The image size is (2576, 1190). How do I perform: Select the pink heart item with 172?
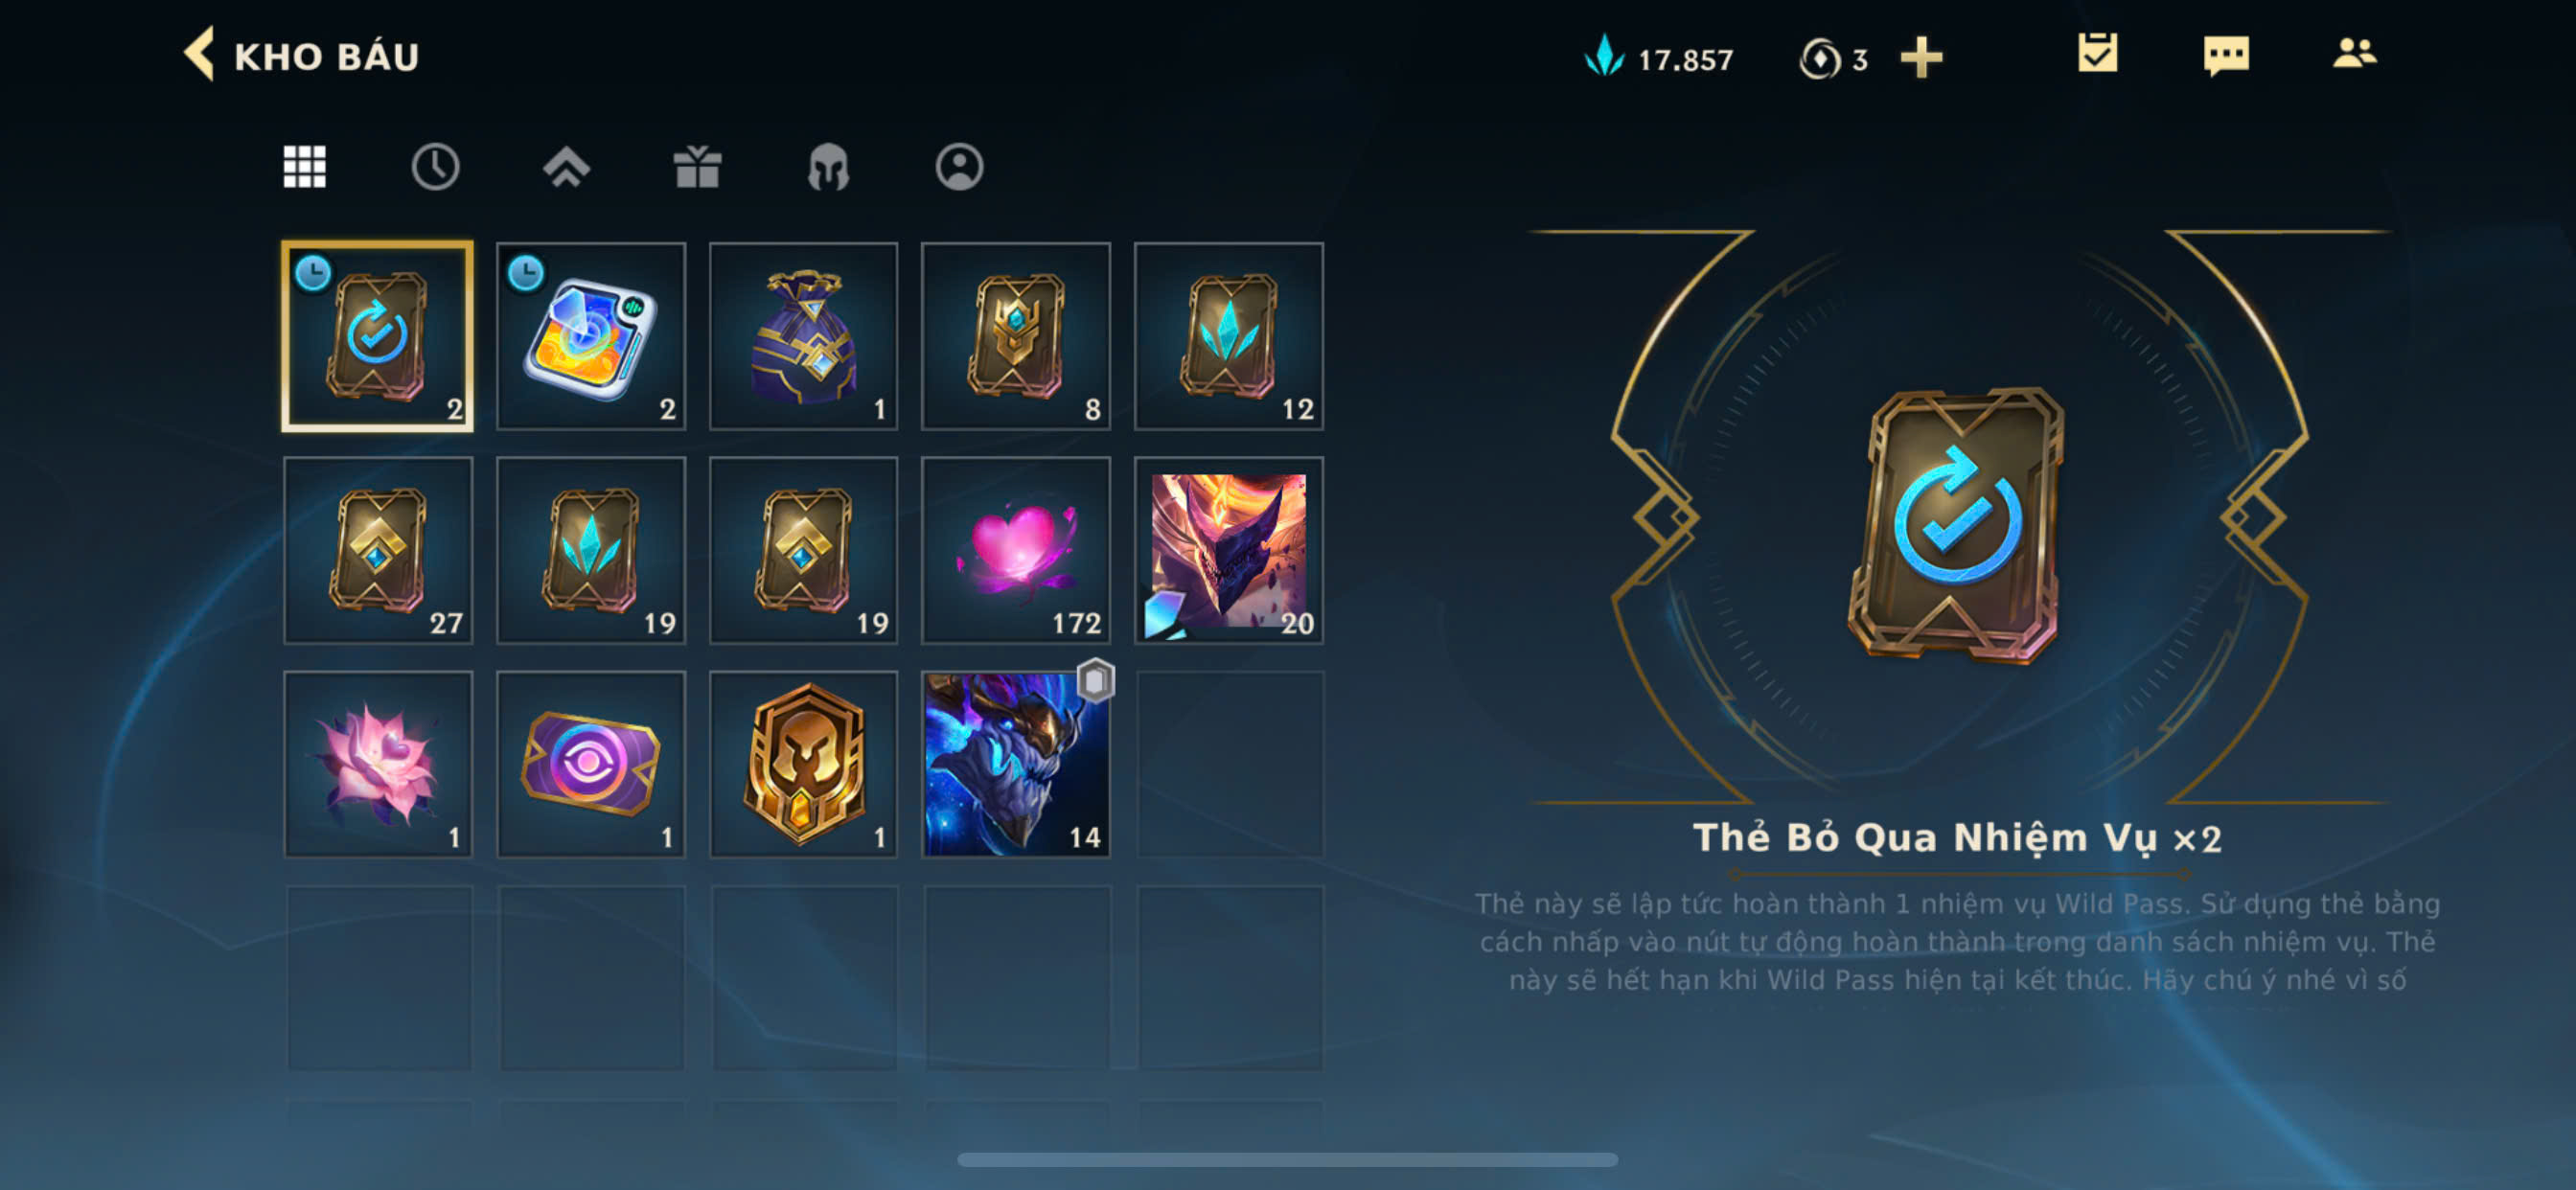point(1016,550)
